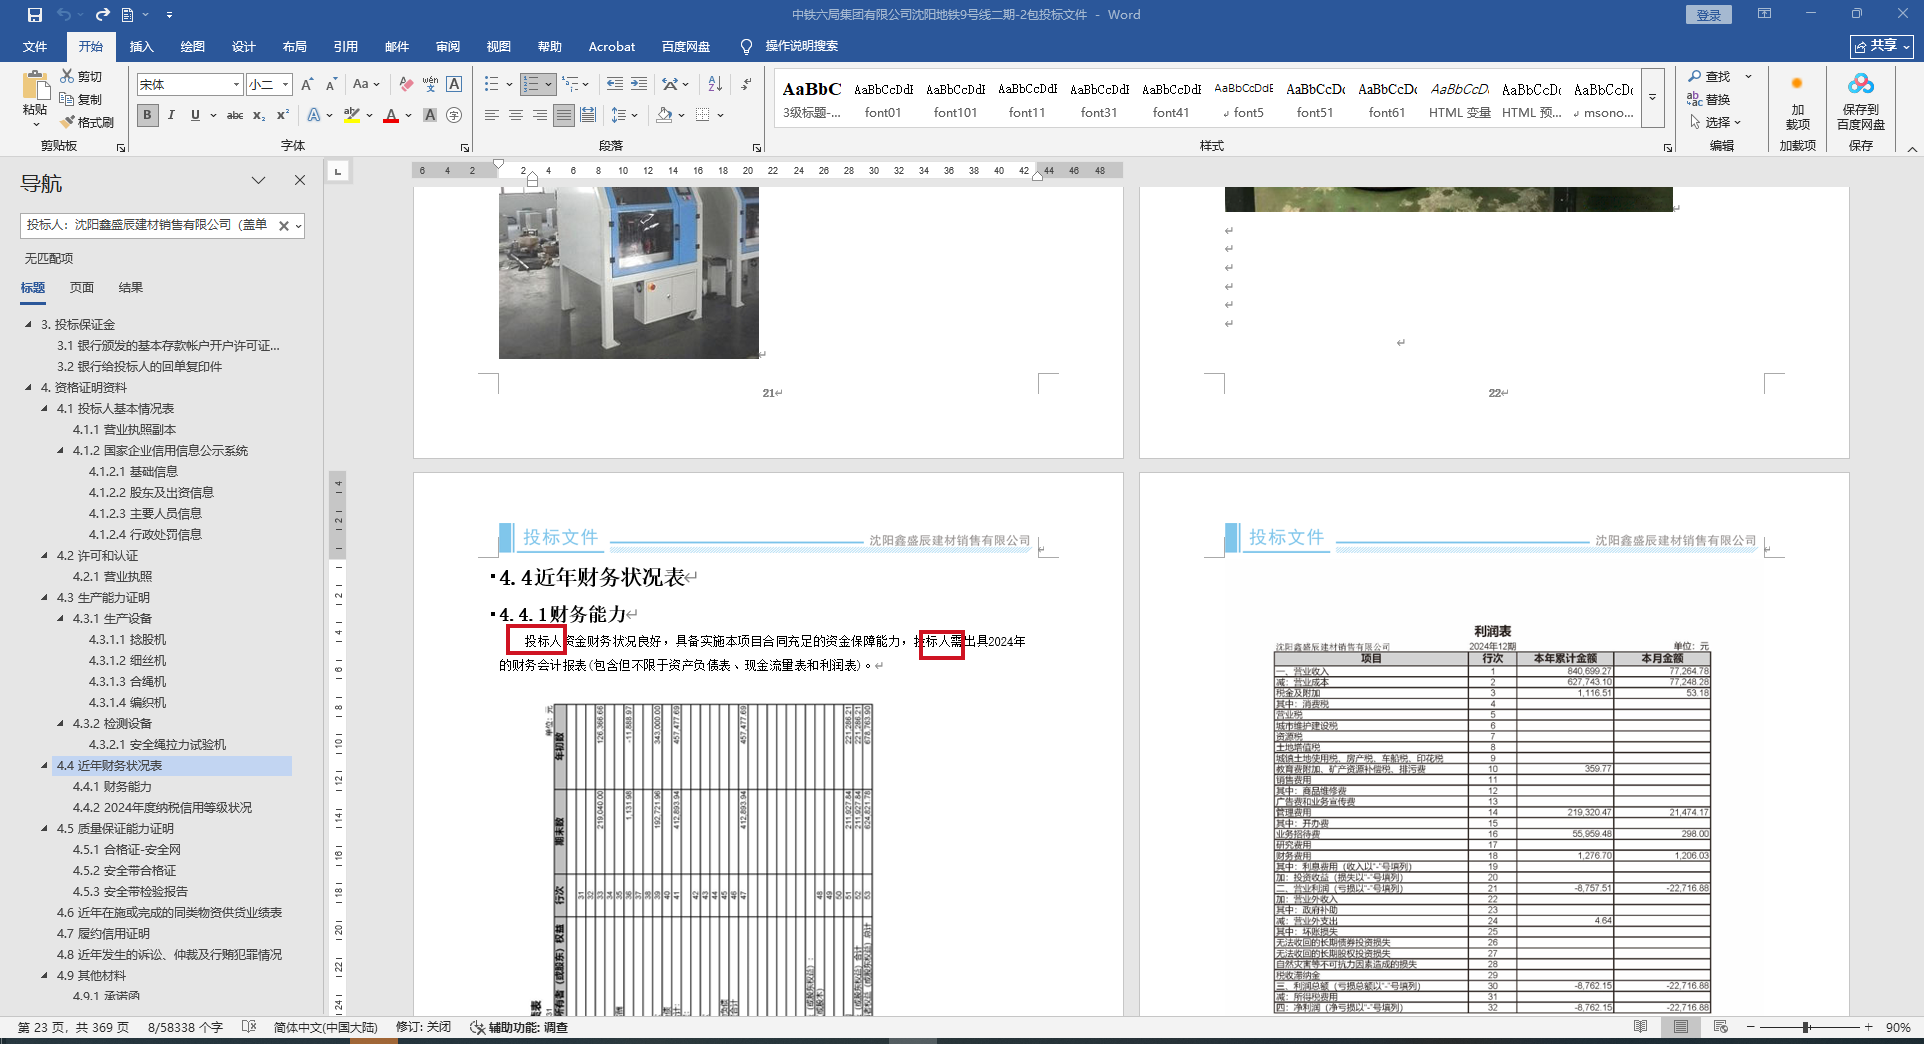Switch to the 页面 navigation tab

(x=82, y=288)
